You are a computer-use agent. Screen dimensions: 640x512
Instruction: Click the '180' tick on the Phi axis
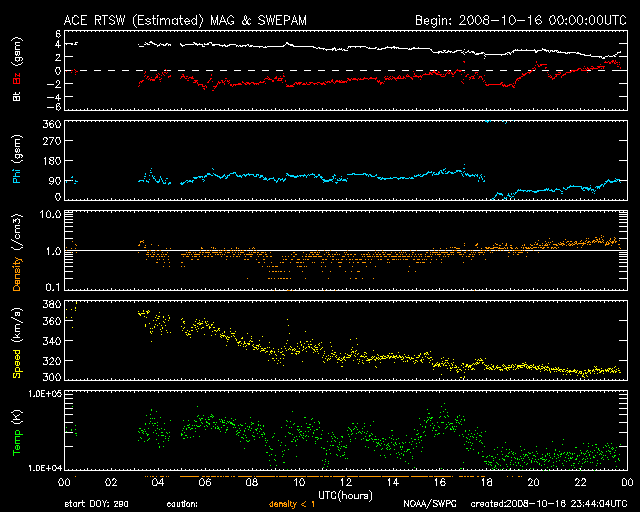coord(52,161)
